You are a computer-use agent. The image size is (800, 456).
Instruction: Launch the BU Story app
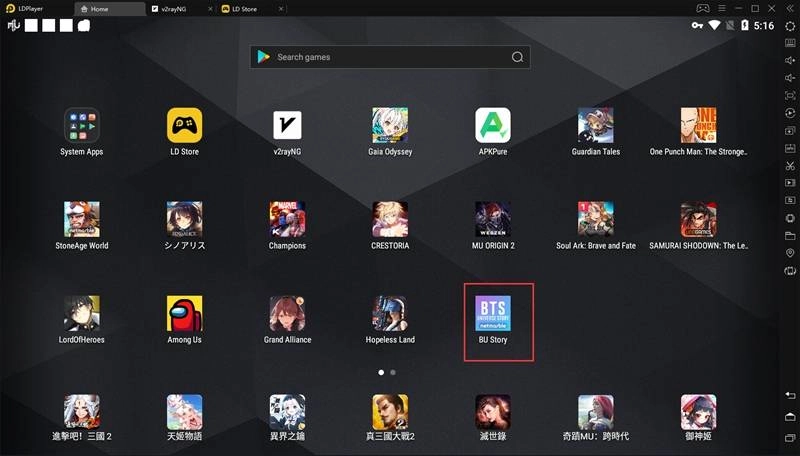click(x=492, y=314)
